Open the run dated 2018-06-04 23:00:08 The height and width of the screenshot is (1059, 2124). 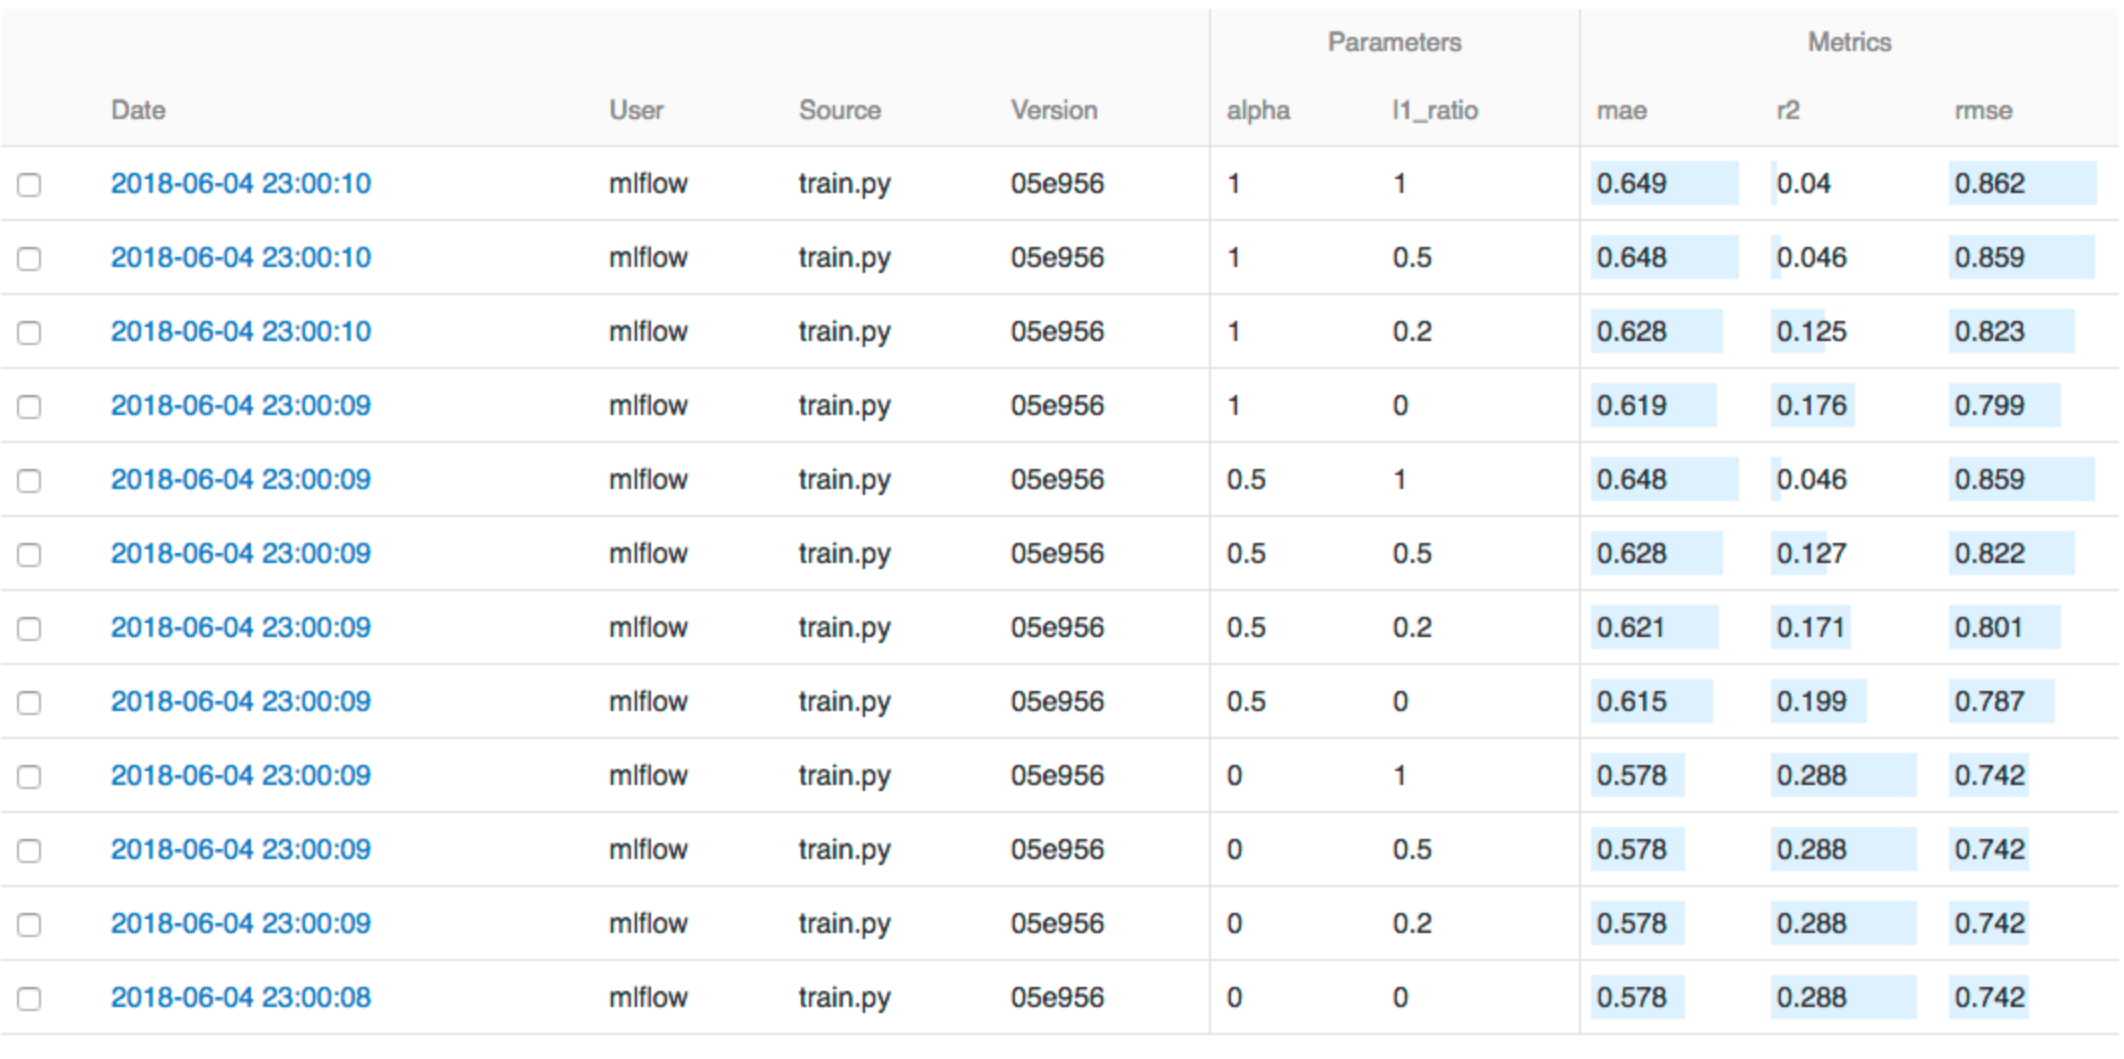(240, 997)
